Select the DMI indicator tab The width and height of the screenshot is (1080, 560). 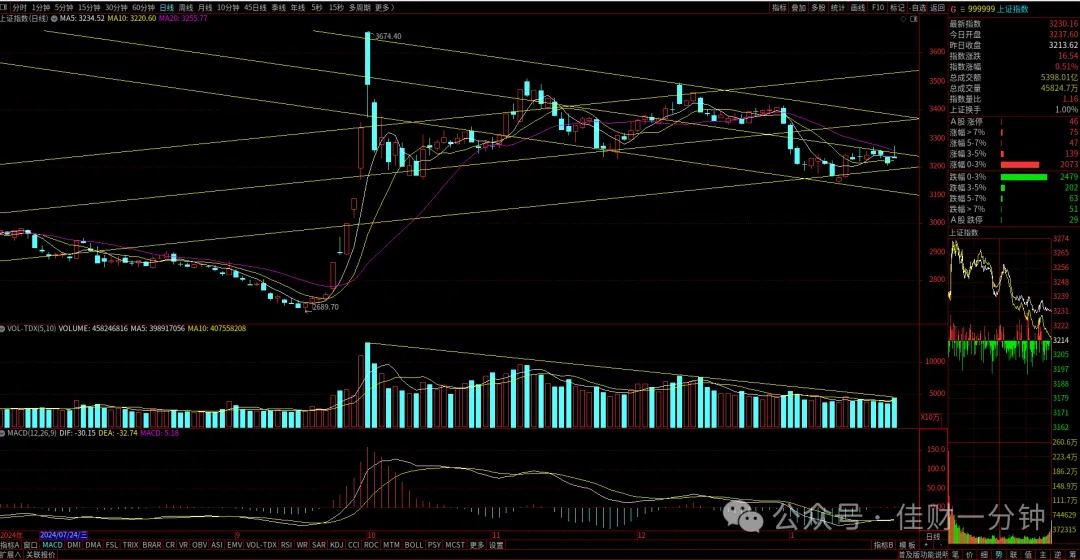(74, 545)
